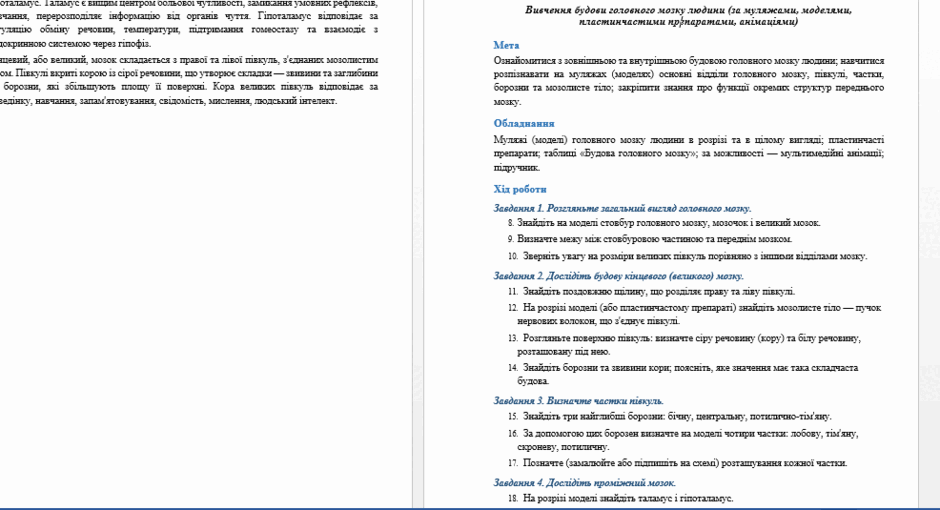The width and height of the screenshot is (940, 510).
Task: Click item 12 "На розрізі моделі (або пластинчастому препараті)"
Action: click(x=694, y=314)
